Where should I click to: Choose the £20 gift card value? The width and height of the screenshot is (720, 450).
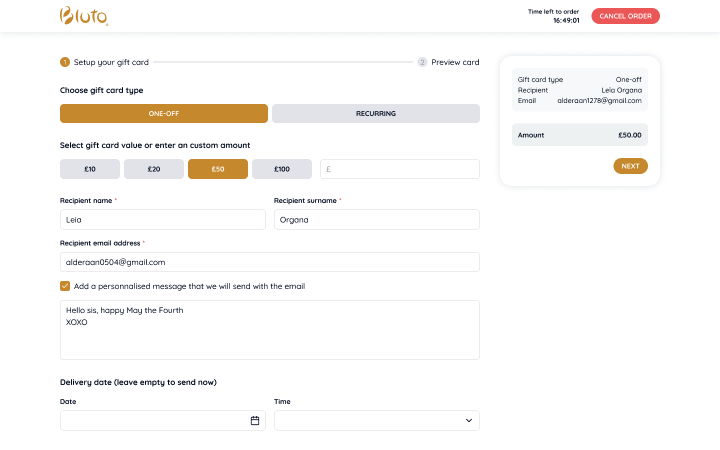tap(154, 169)
